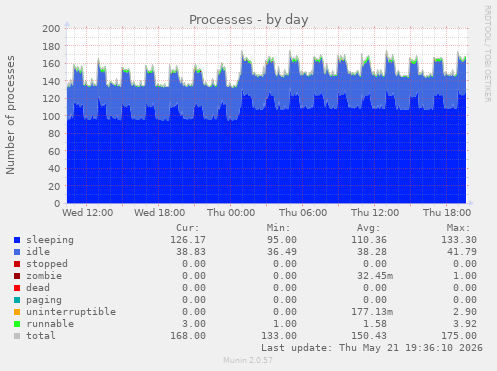
Task: Click the 'Max:' column header
Action: click(x=458, y=228)
